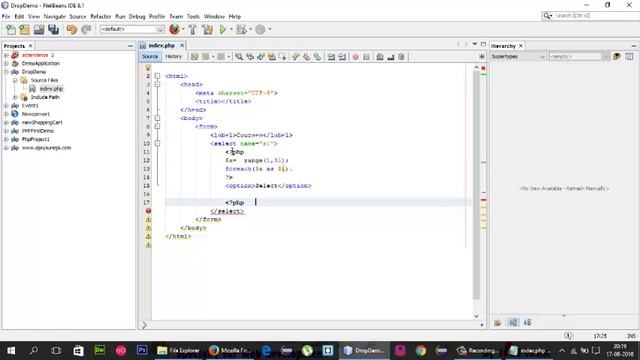Open the Window menu
Viewport: 640px width, 360px height.
click(214, 16)
